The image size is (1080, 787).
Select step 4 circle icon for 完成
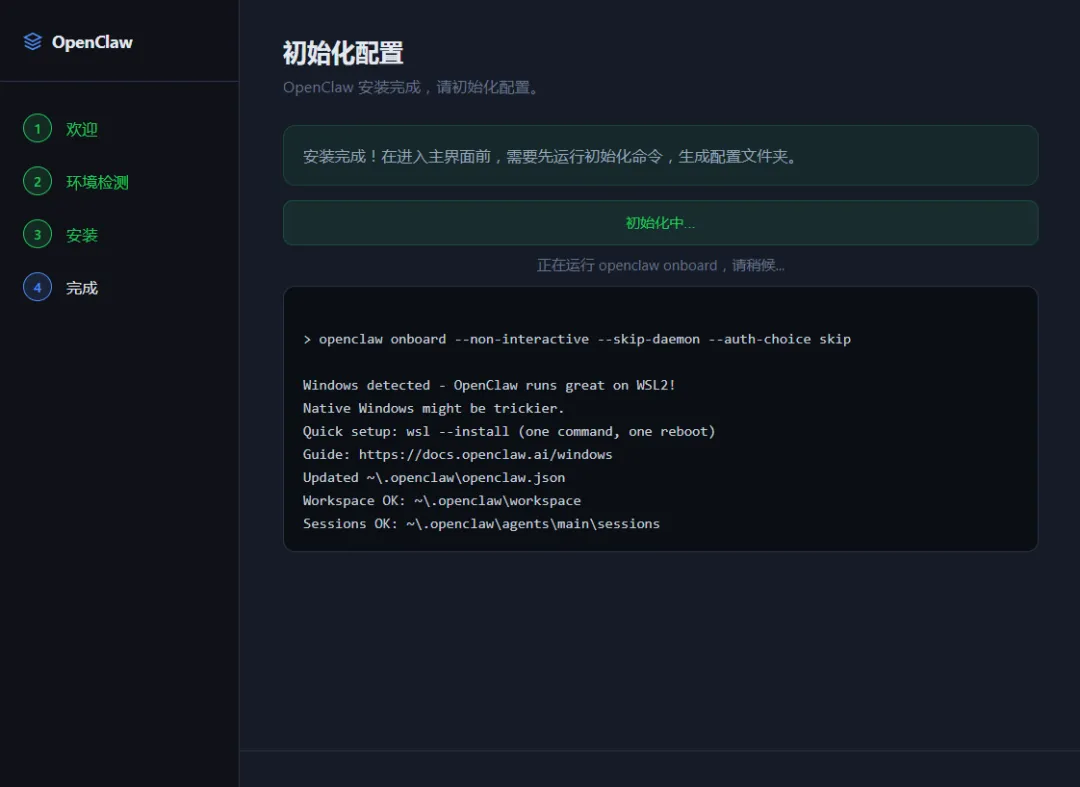37,287
